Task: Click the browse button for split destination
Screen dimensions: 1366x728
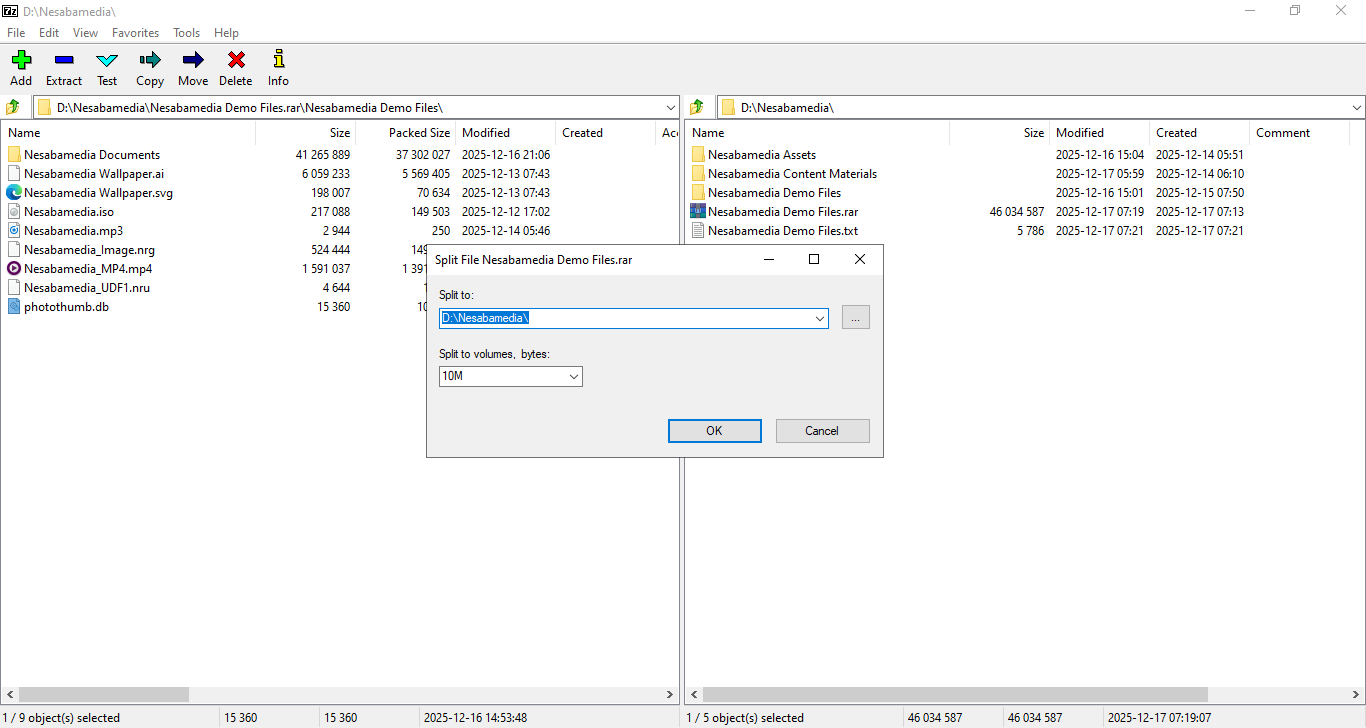Action: [855, 318]
